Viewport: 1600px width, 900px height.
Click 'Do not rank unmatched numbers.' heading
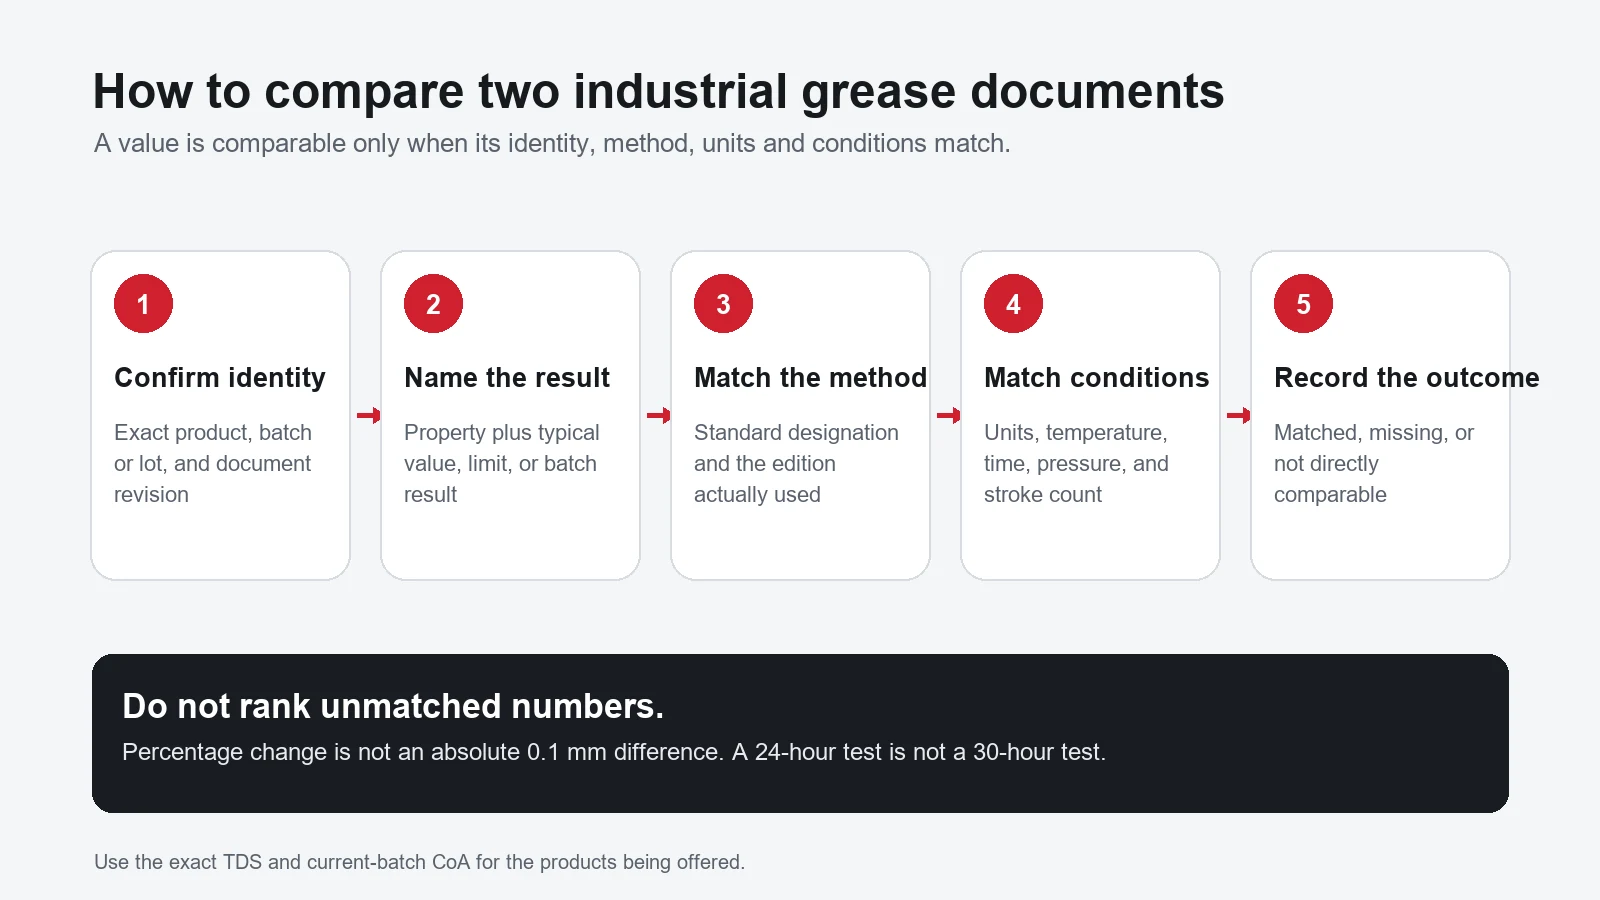coord(393,706)
